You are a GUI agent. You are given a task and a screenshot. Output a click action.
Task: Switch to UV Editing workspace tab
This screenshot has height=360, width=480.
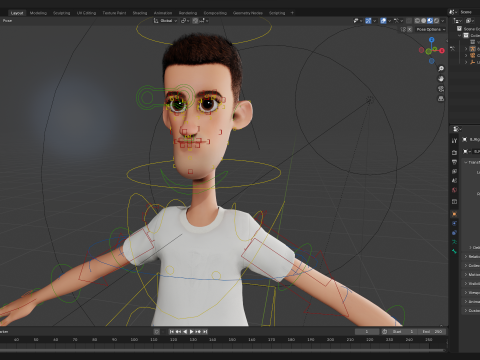coord(86,13)
